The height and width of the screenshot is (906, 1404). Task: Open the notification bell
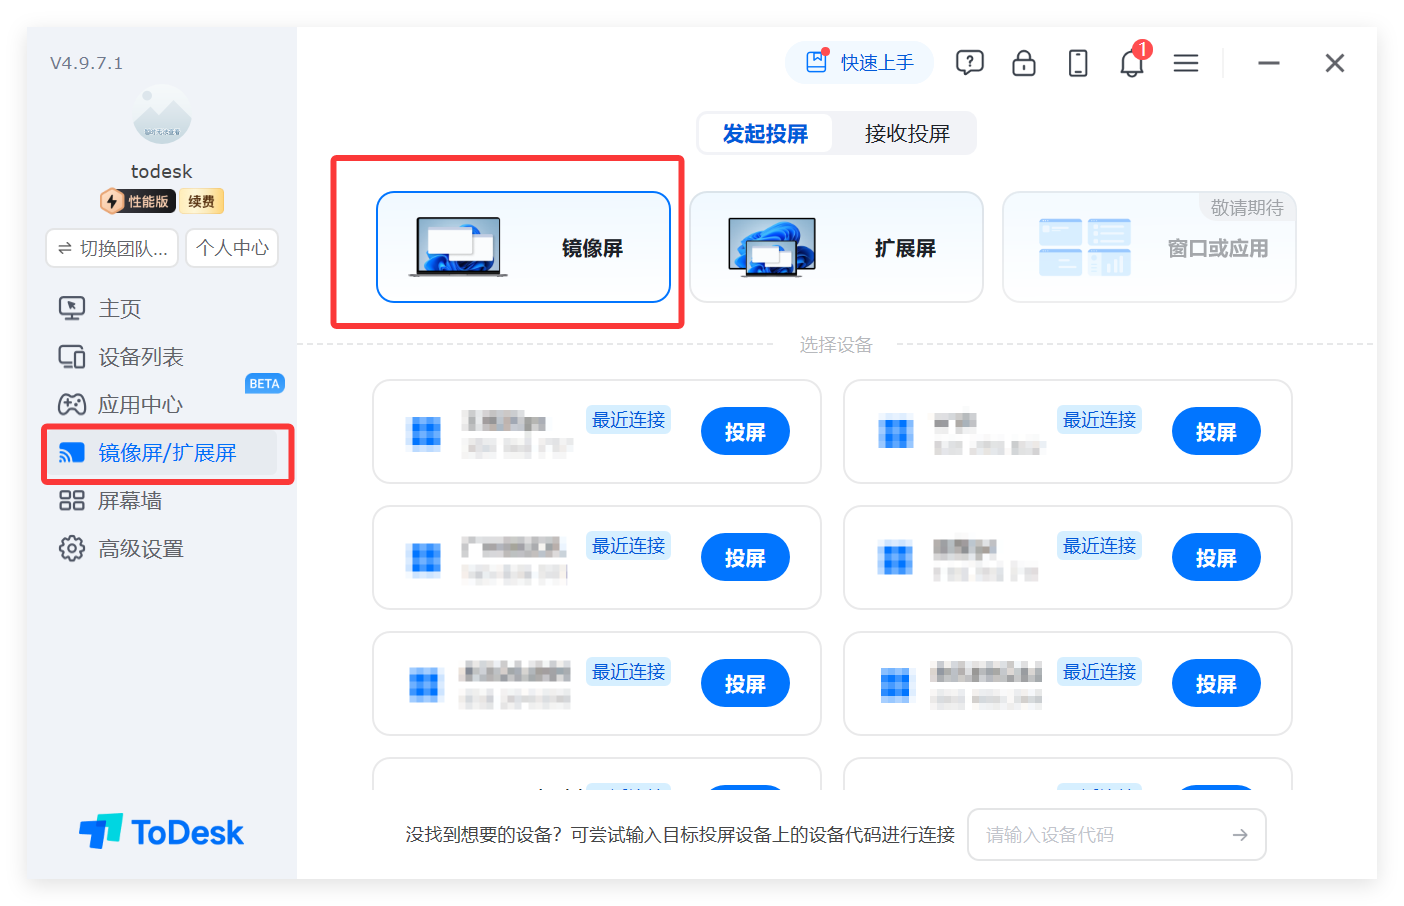tap(1132, 63)
